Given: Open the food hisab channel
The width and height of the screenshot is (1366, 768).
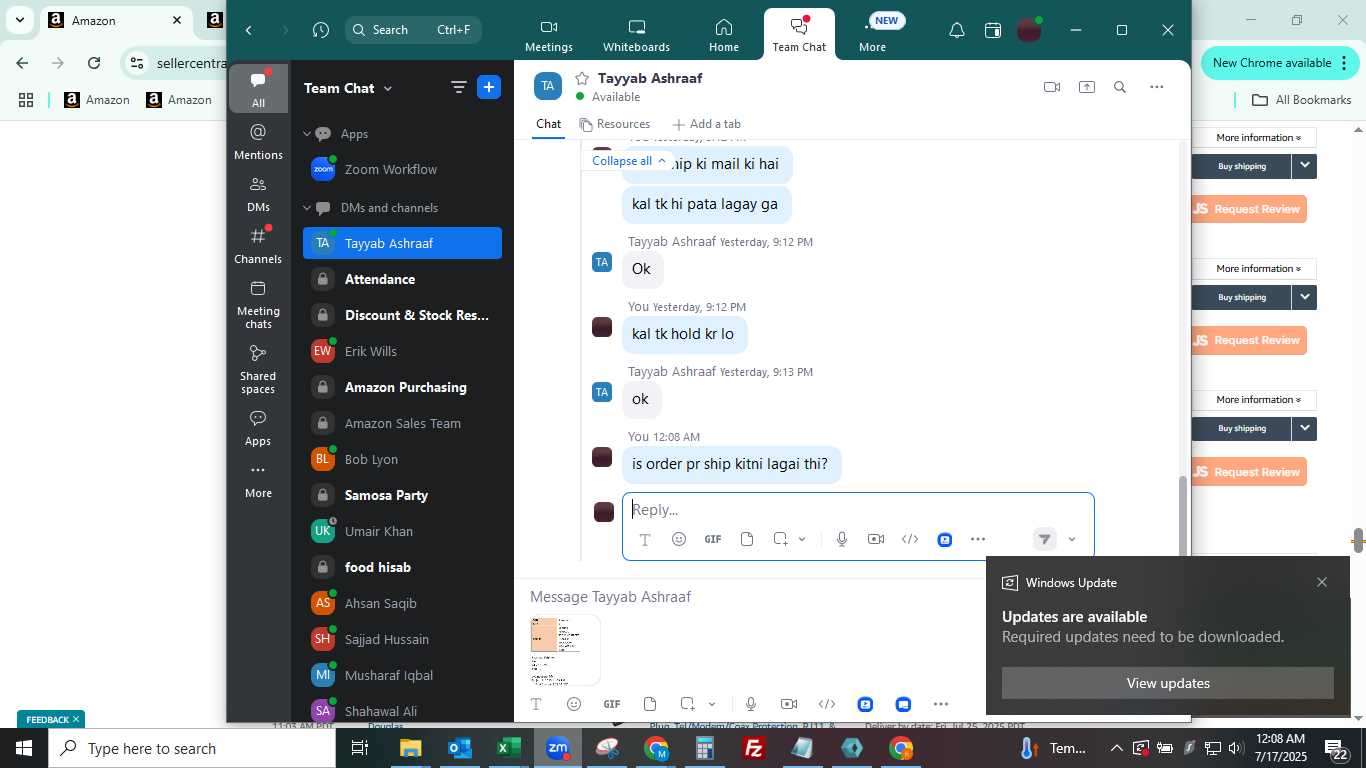Looking at the screenshot, I should pos(402,567).
